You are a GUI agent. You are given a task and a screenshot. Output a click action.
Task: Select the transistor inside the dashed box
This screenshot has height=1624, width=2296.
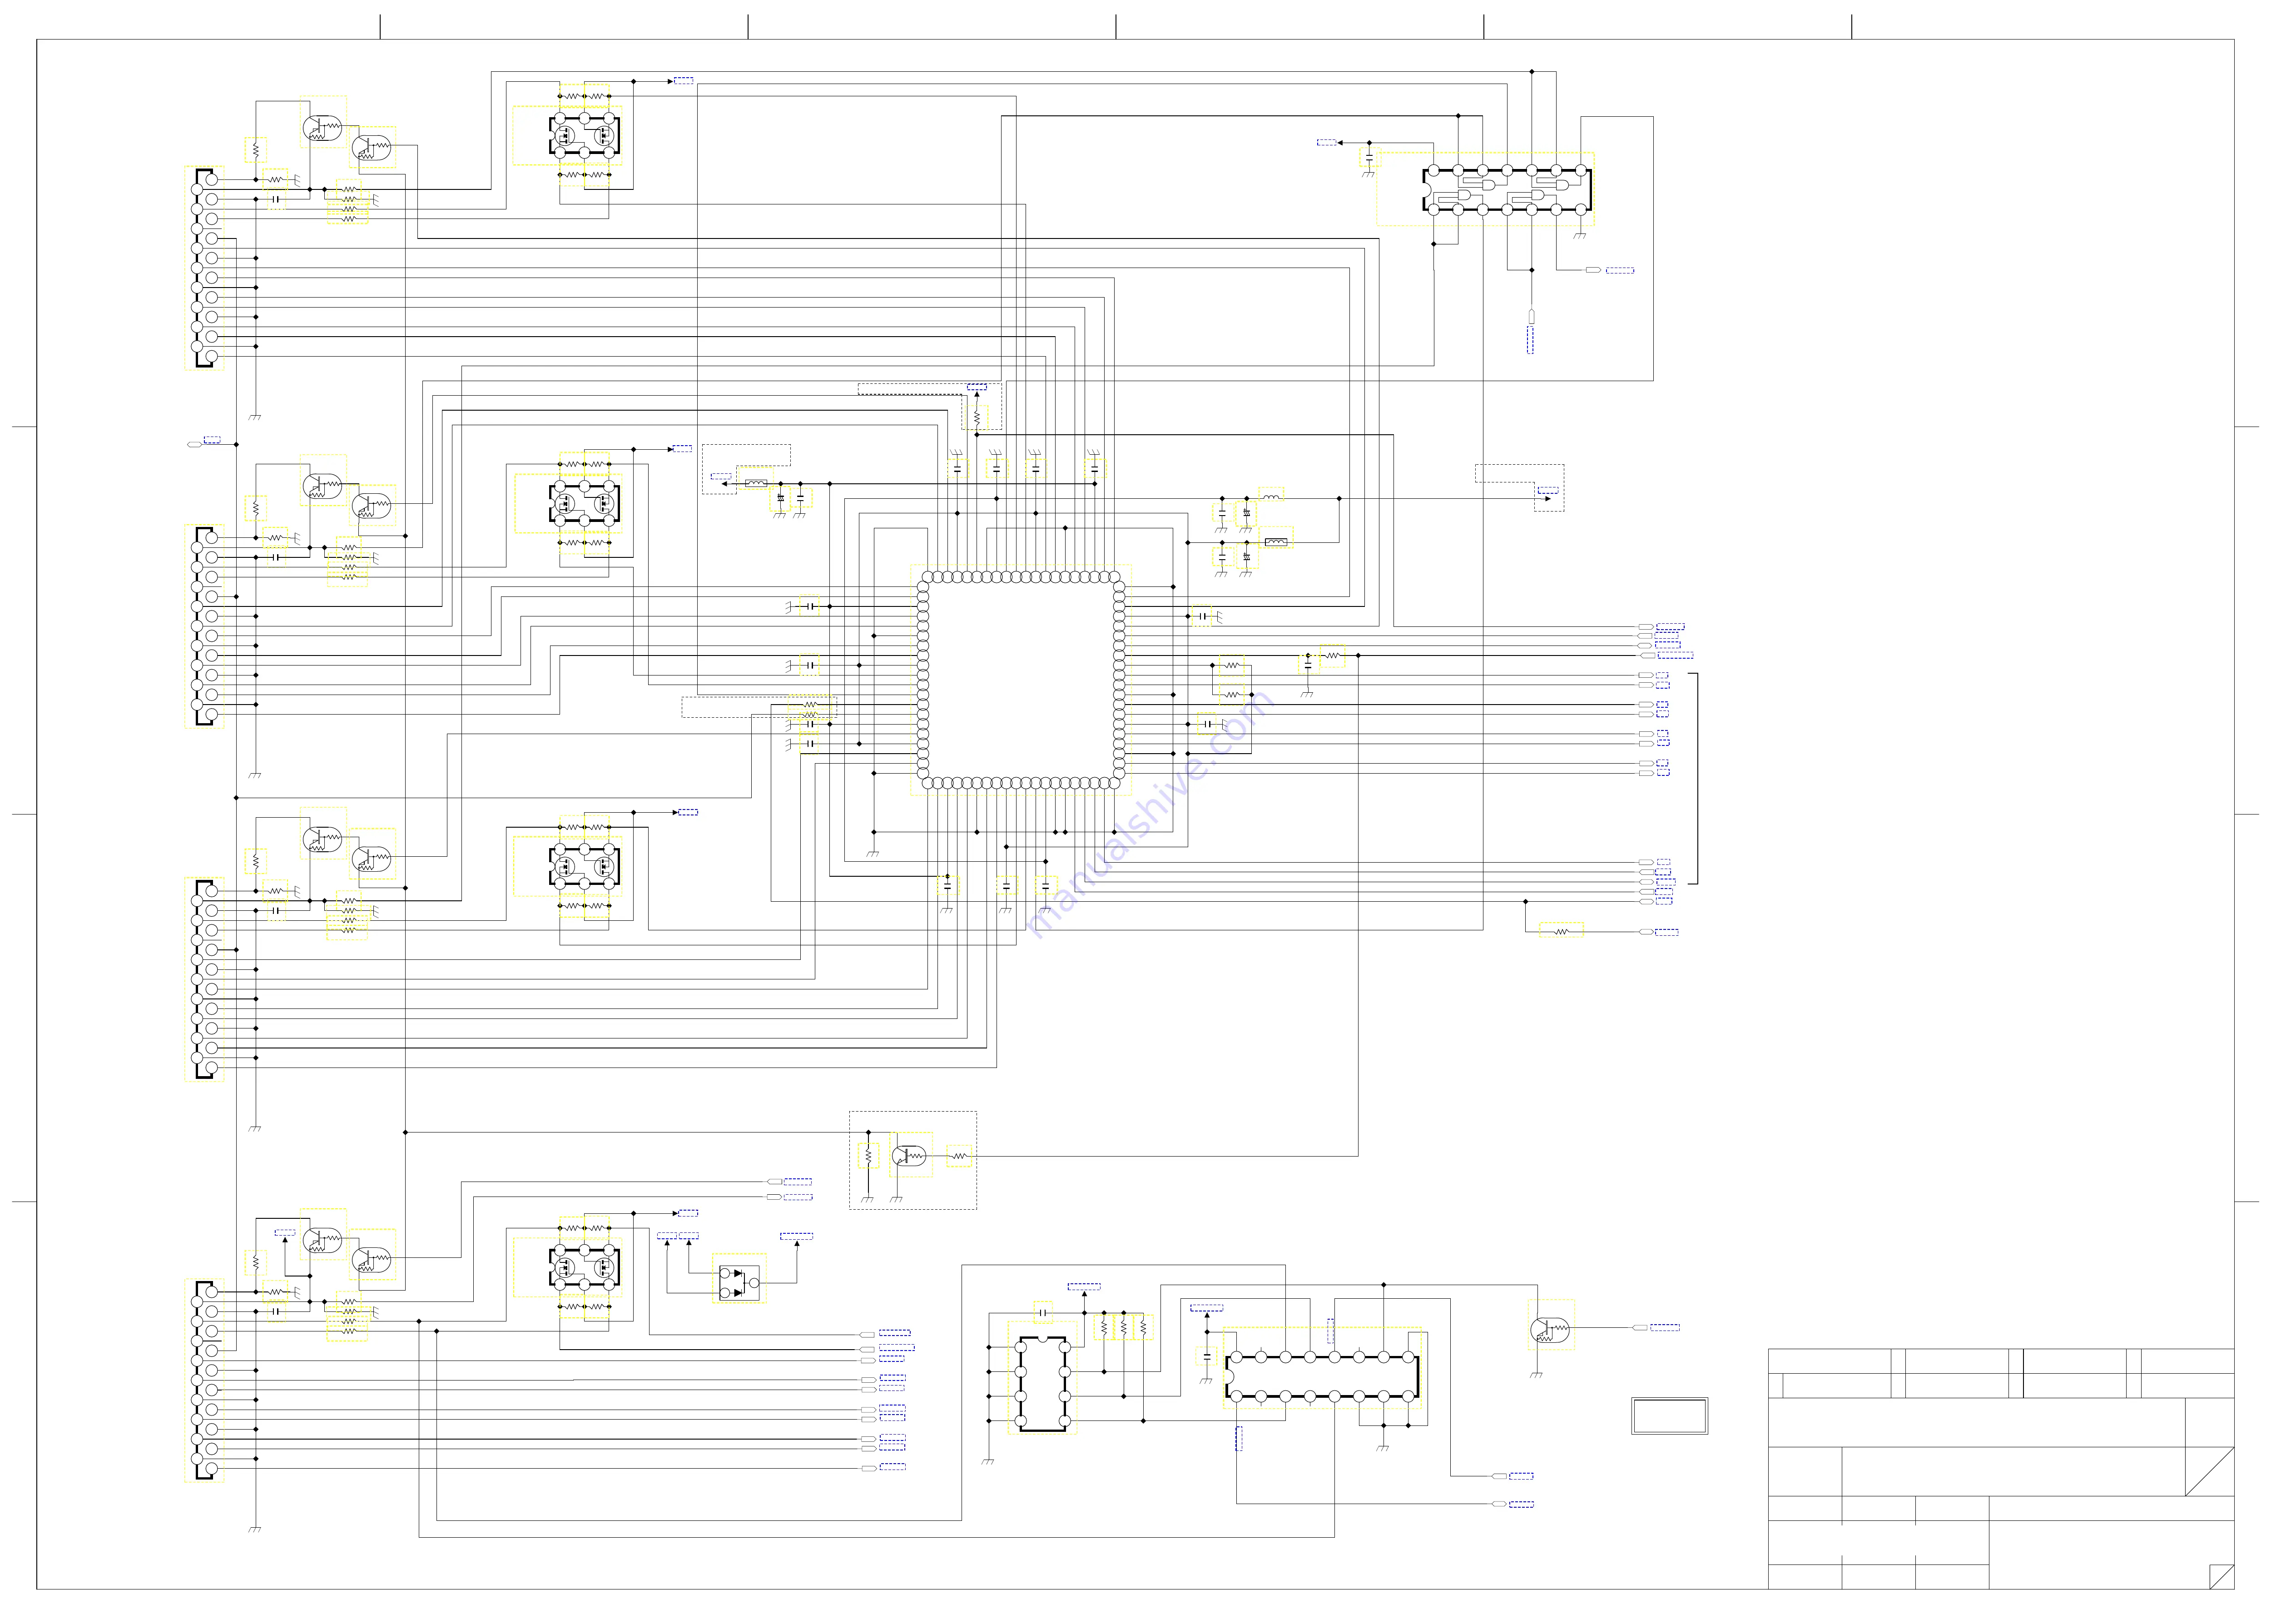(x=909, y=1156)
